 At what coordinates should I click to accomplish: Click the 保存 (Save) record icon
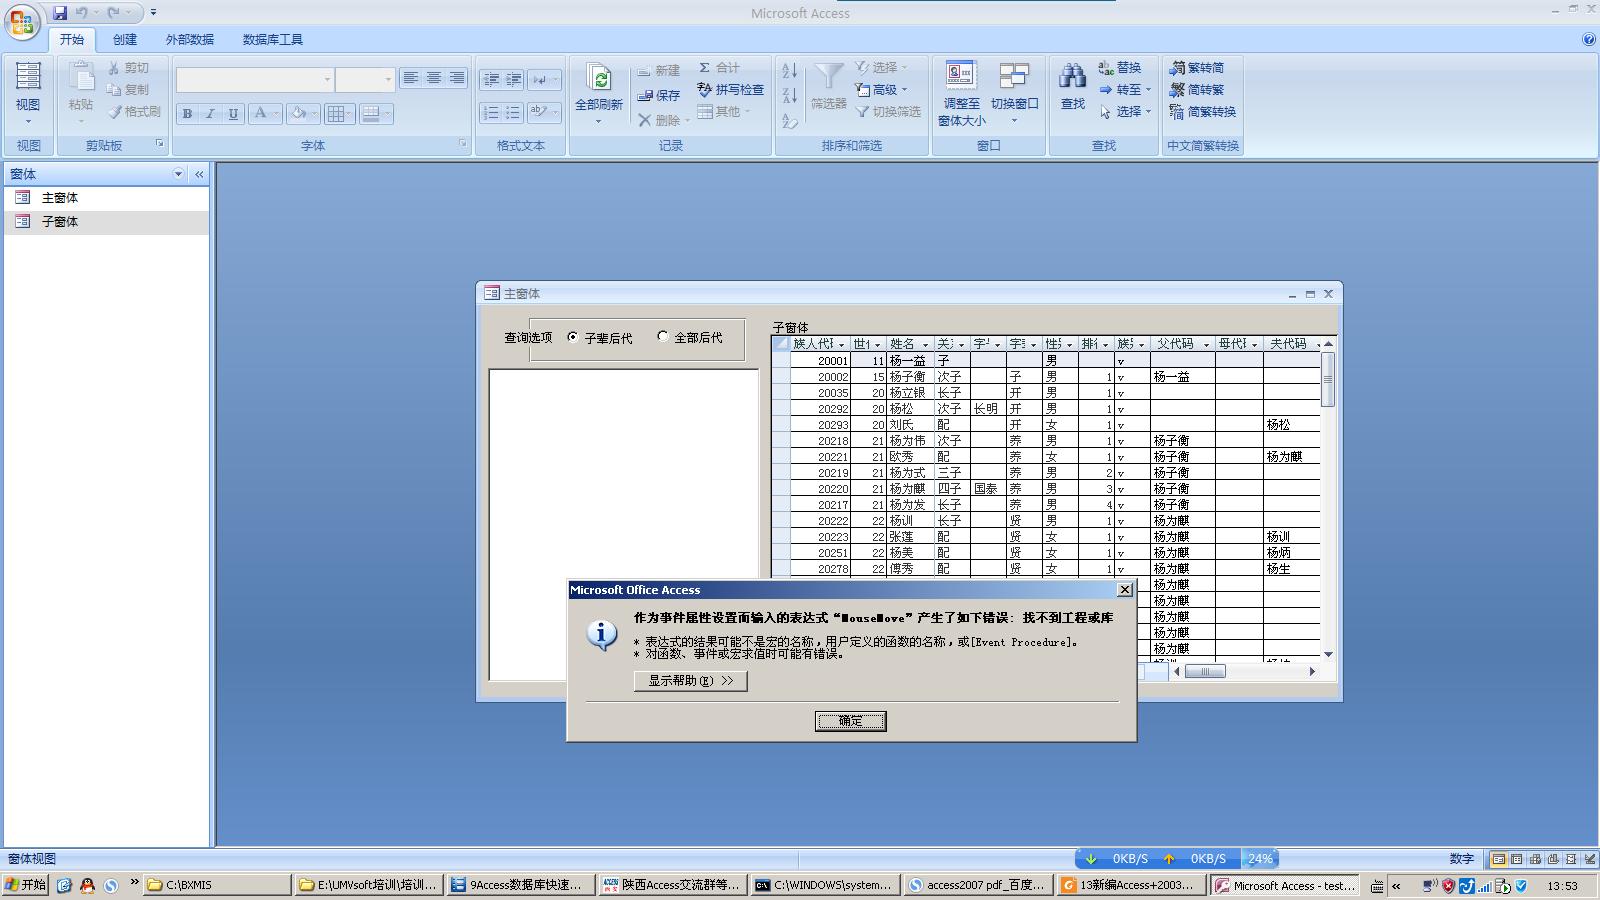point(645,96)
